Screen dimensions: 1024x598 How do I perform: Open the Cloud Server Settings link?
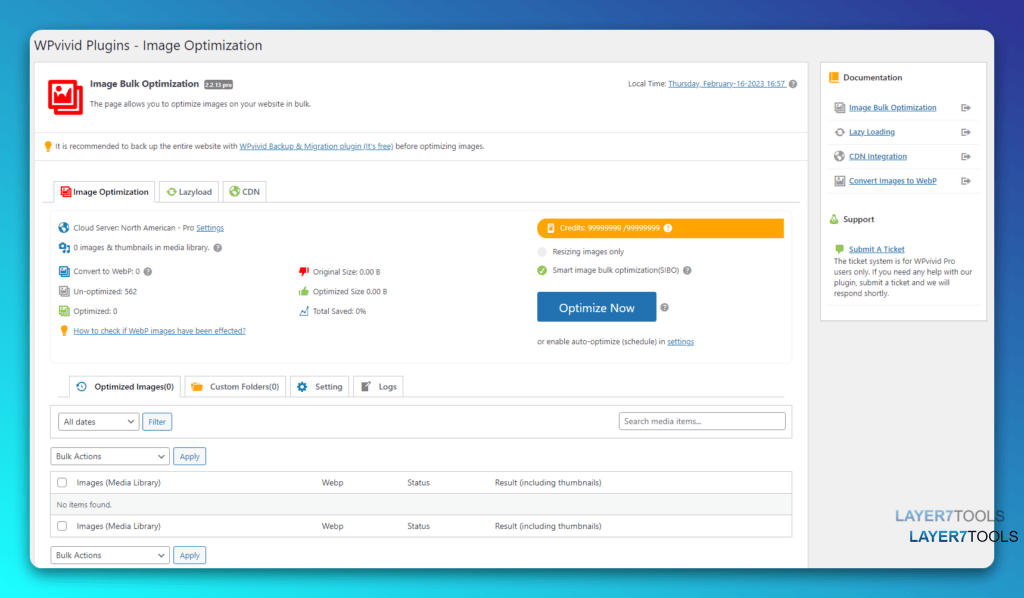click(x=210, y=228)
